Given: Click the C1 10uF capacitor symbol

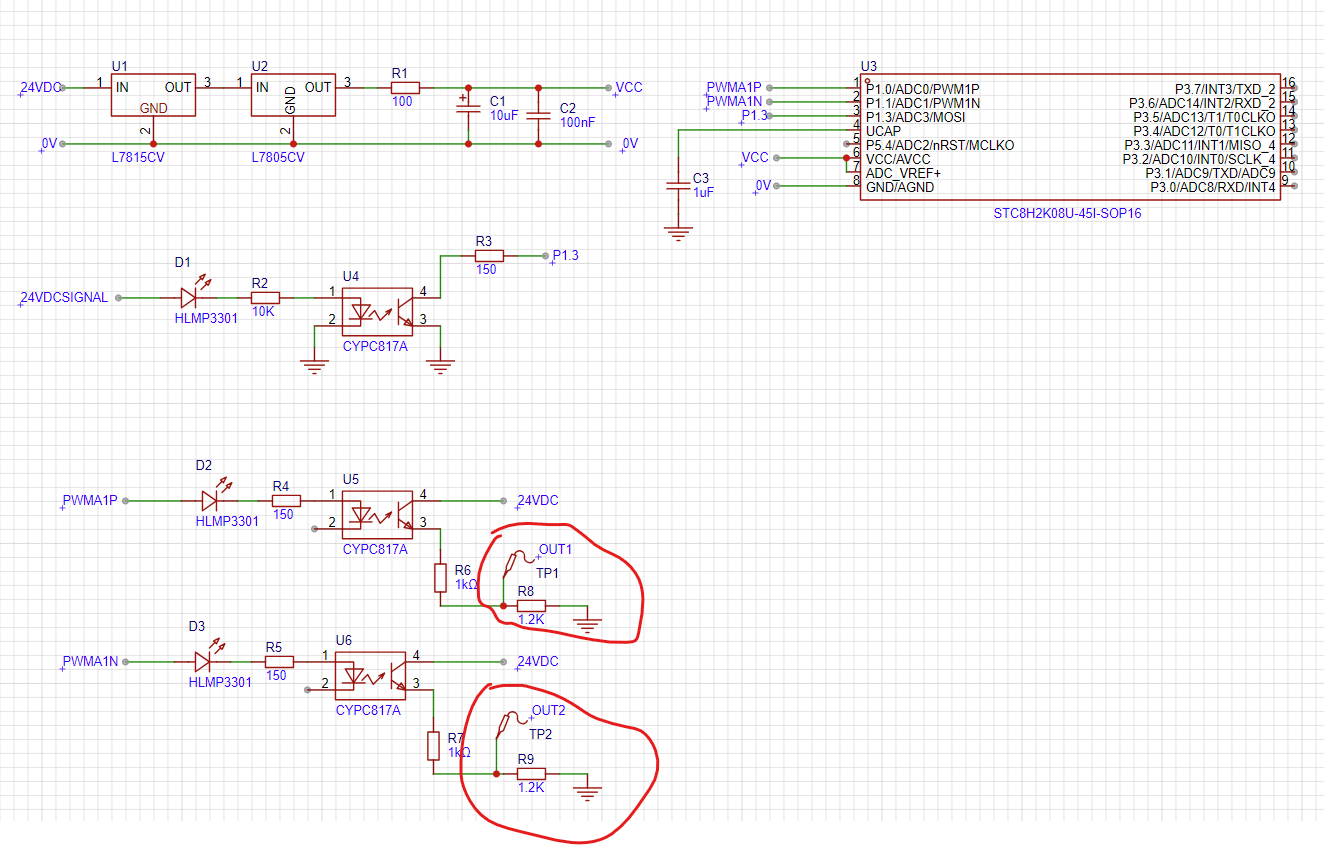Looking at the screenshot, I should click(468, 115).
